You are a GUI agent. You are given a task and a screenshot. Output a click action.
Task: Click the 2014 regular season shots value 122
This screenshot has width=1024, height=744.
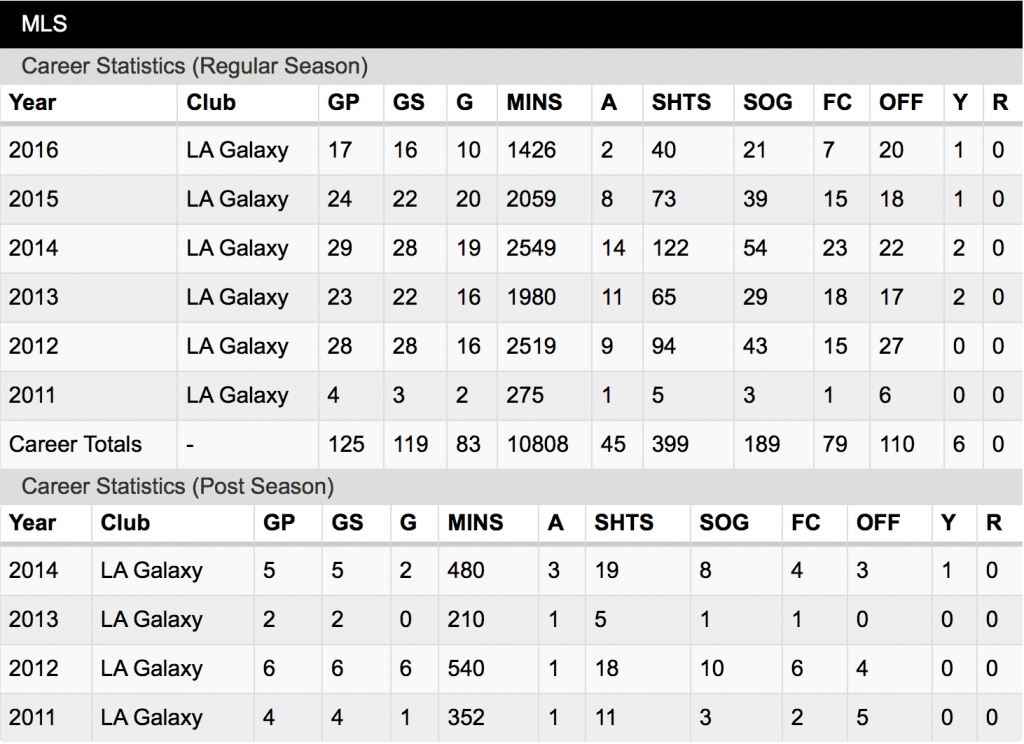click(x=670, y=248)
